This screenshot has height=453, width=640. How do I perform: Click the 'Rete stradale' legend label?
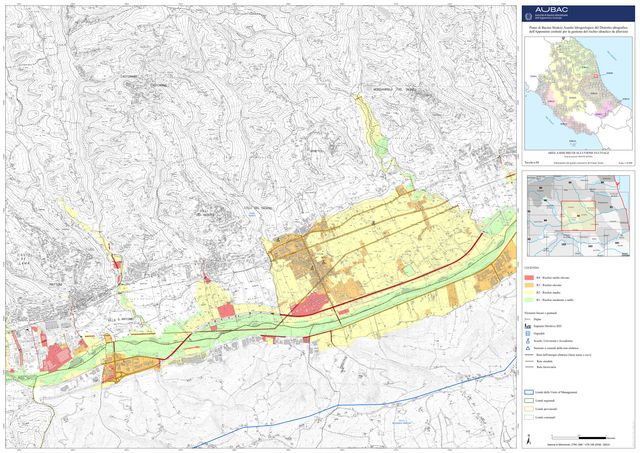(545, 361)
